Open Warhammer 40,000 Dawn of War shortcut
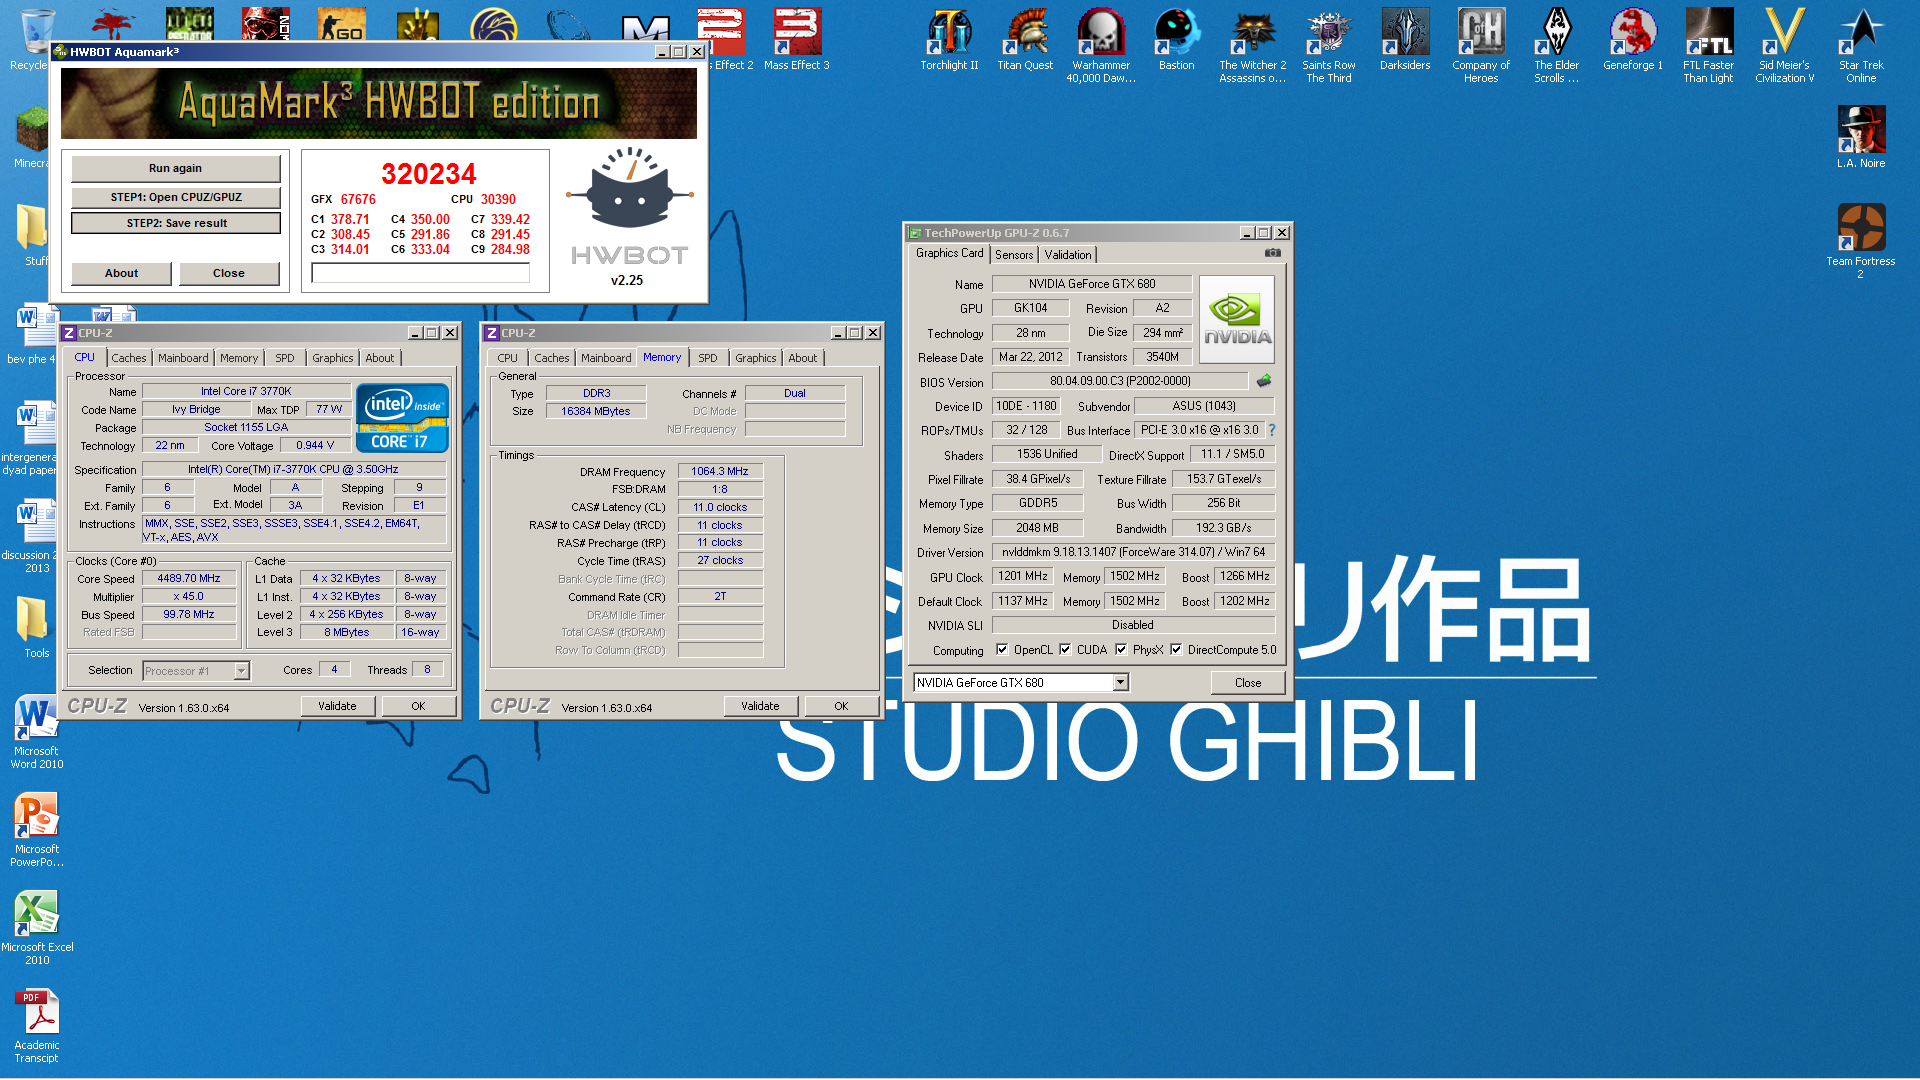Viewport: 1920px width, 1080px height. tap(1101, 45)
